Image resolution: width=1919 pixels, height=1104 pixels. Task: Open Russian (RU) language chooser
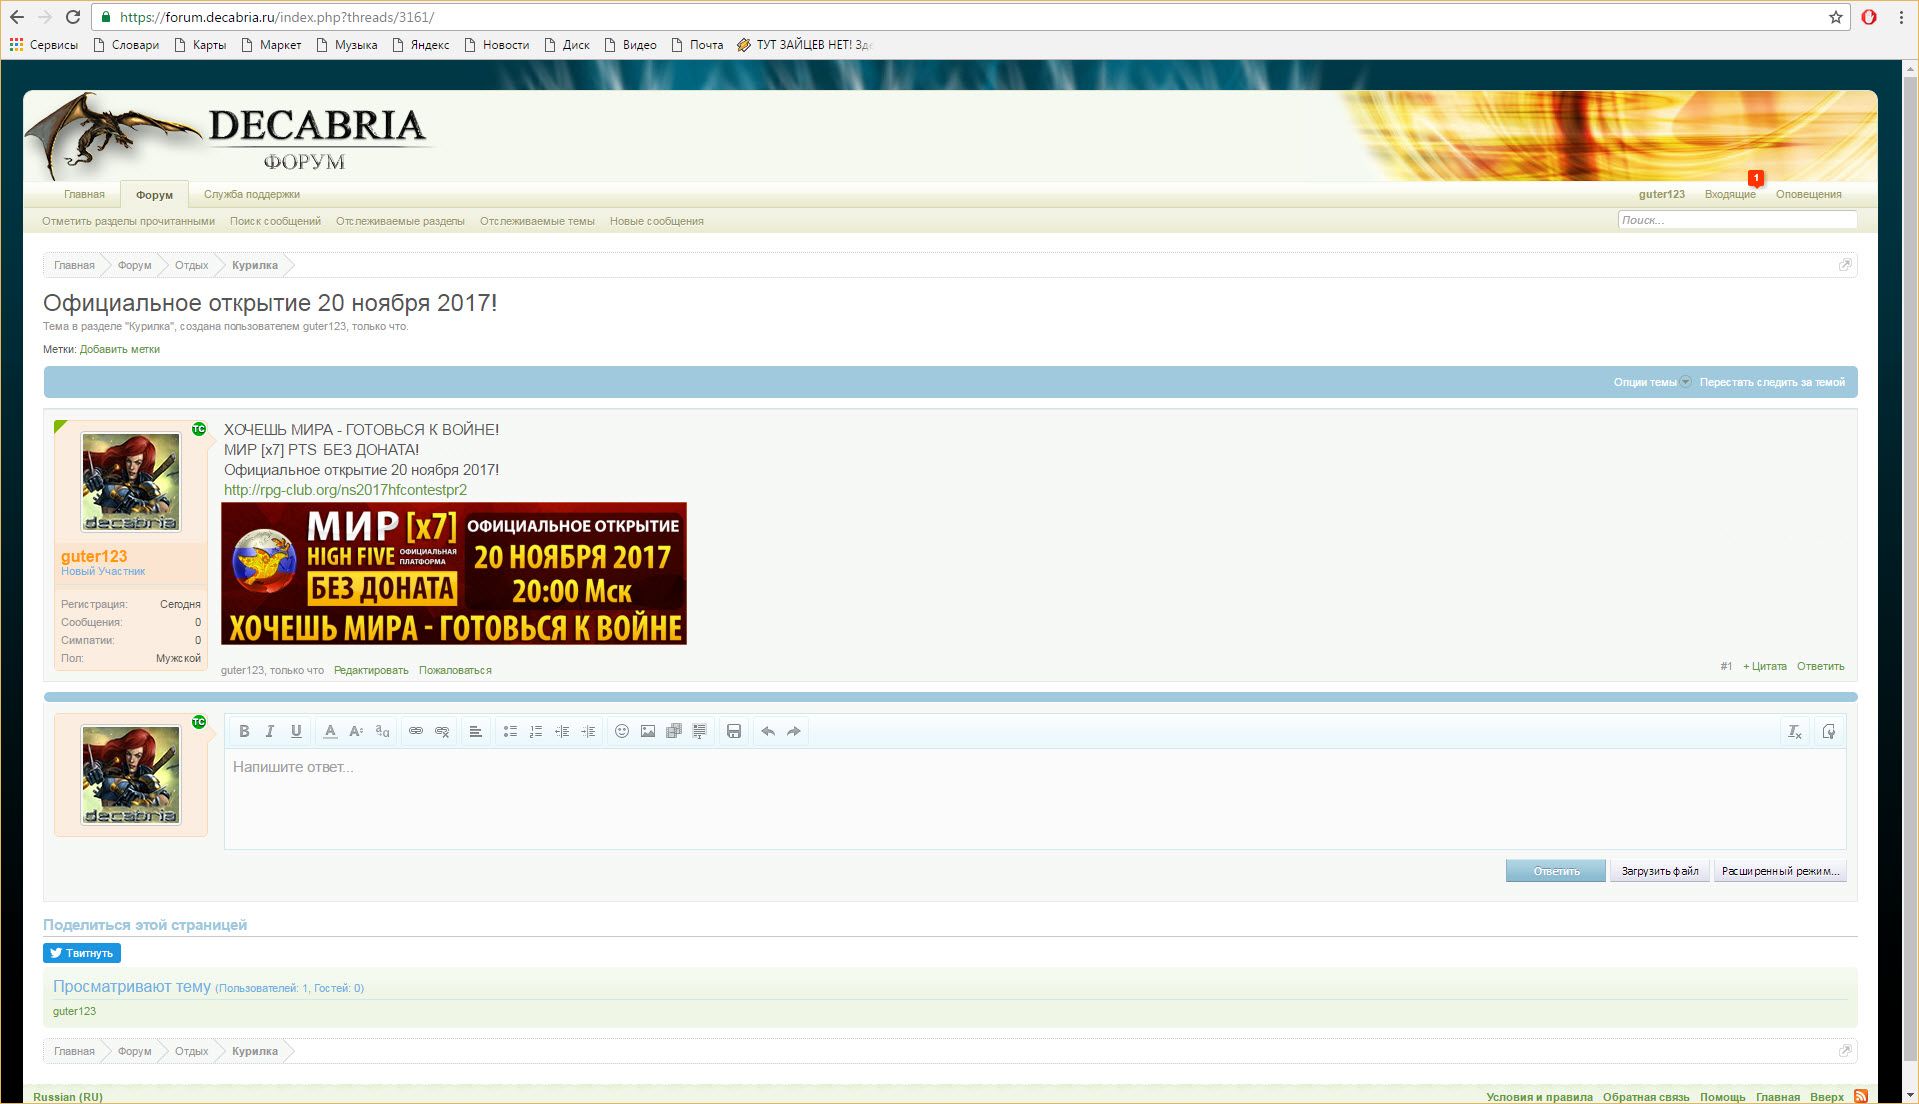68,1097
